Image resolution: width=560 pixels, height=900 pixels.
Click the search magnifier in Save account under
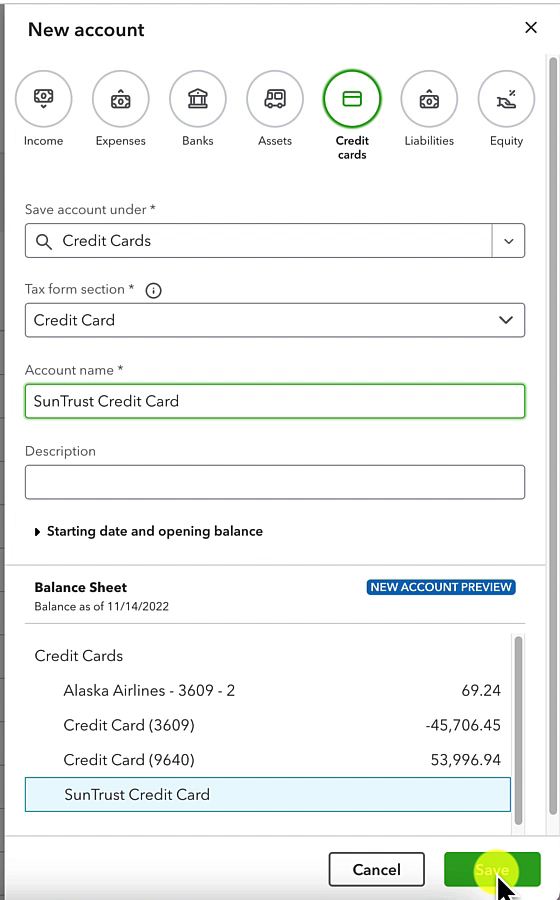pyautogui.click(x=44, y=241)
